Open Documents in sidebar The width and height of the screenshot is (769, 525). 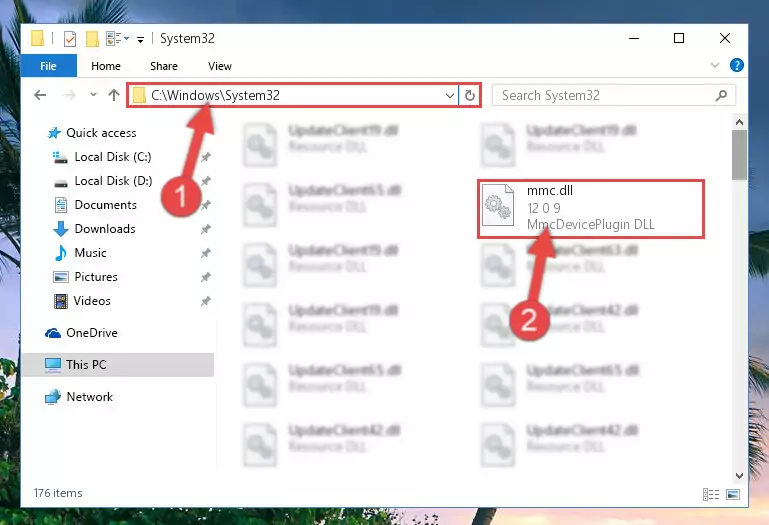(x=105, y=205)
